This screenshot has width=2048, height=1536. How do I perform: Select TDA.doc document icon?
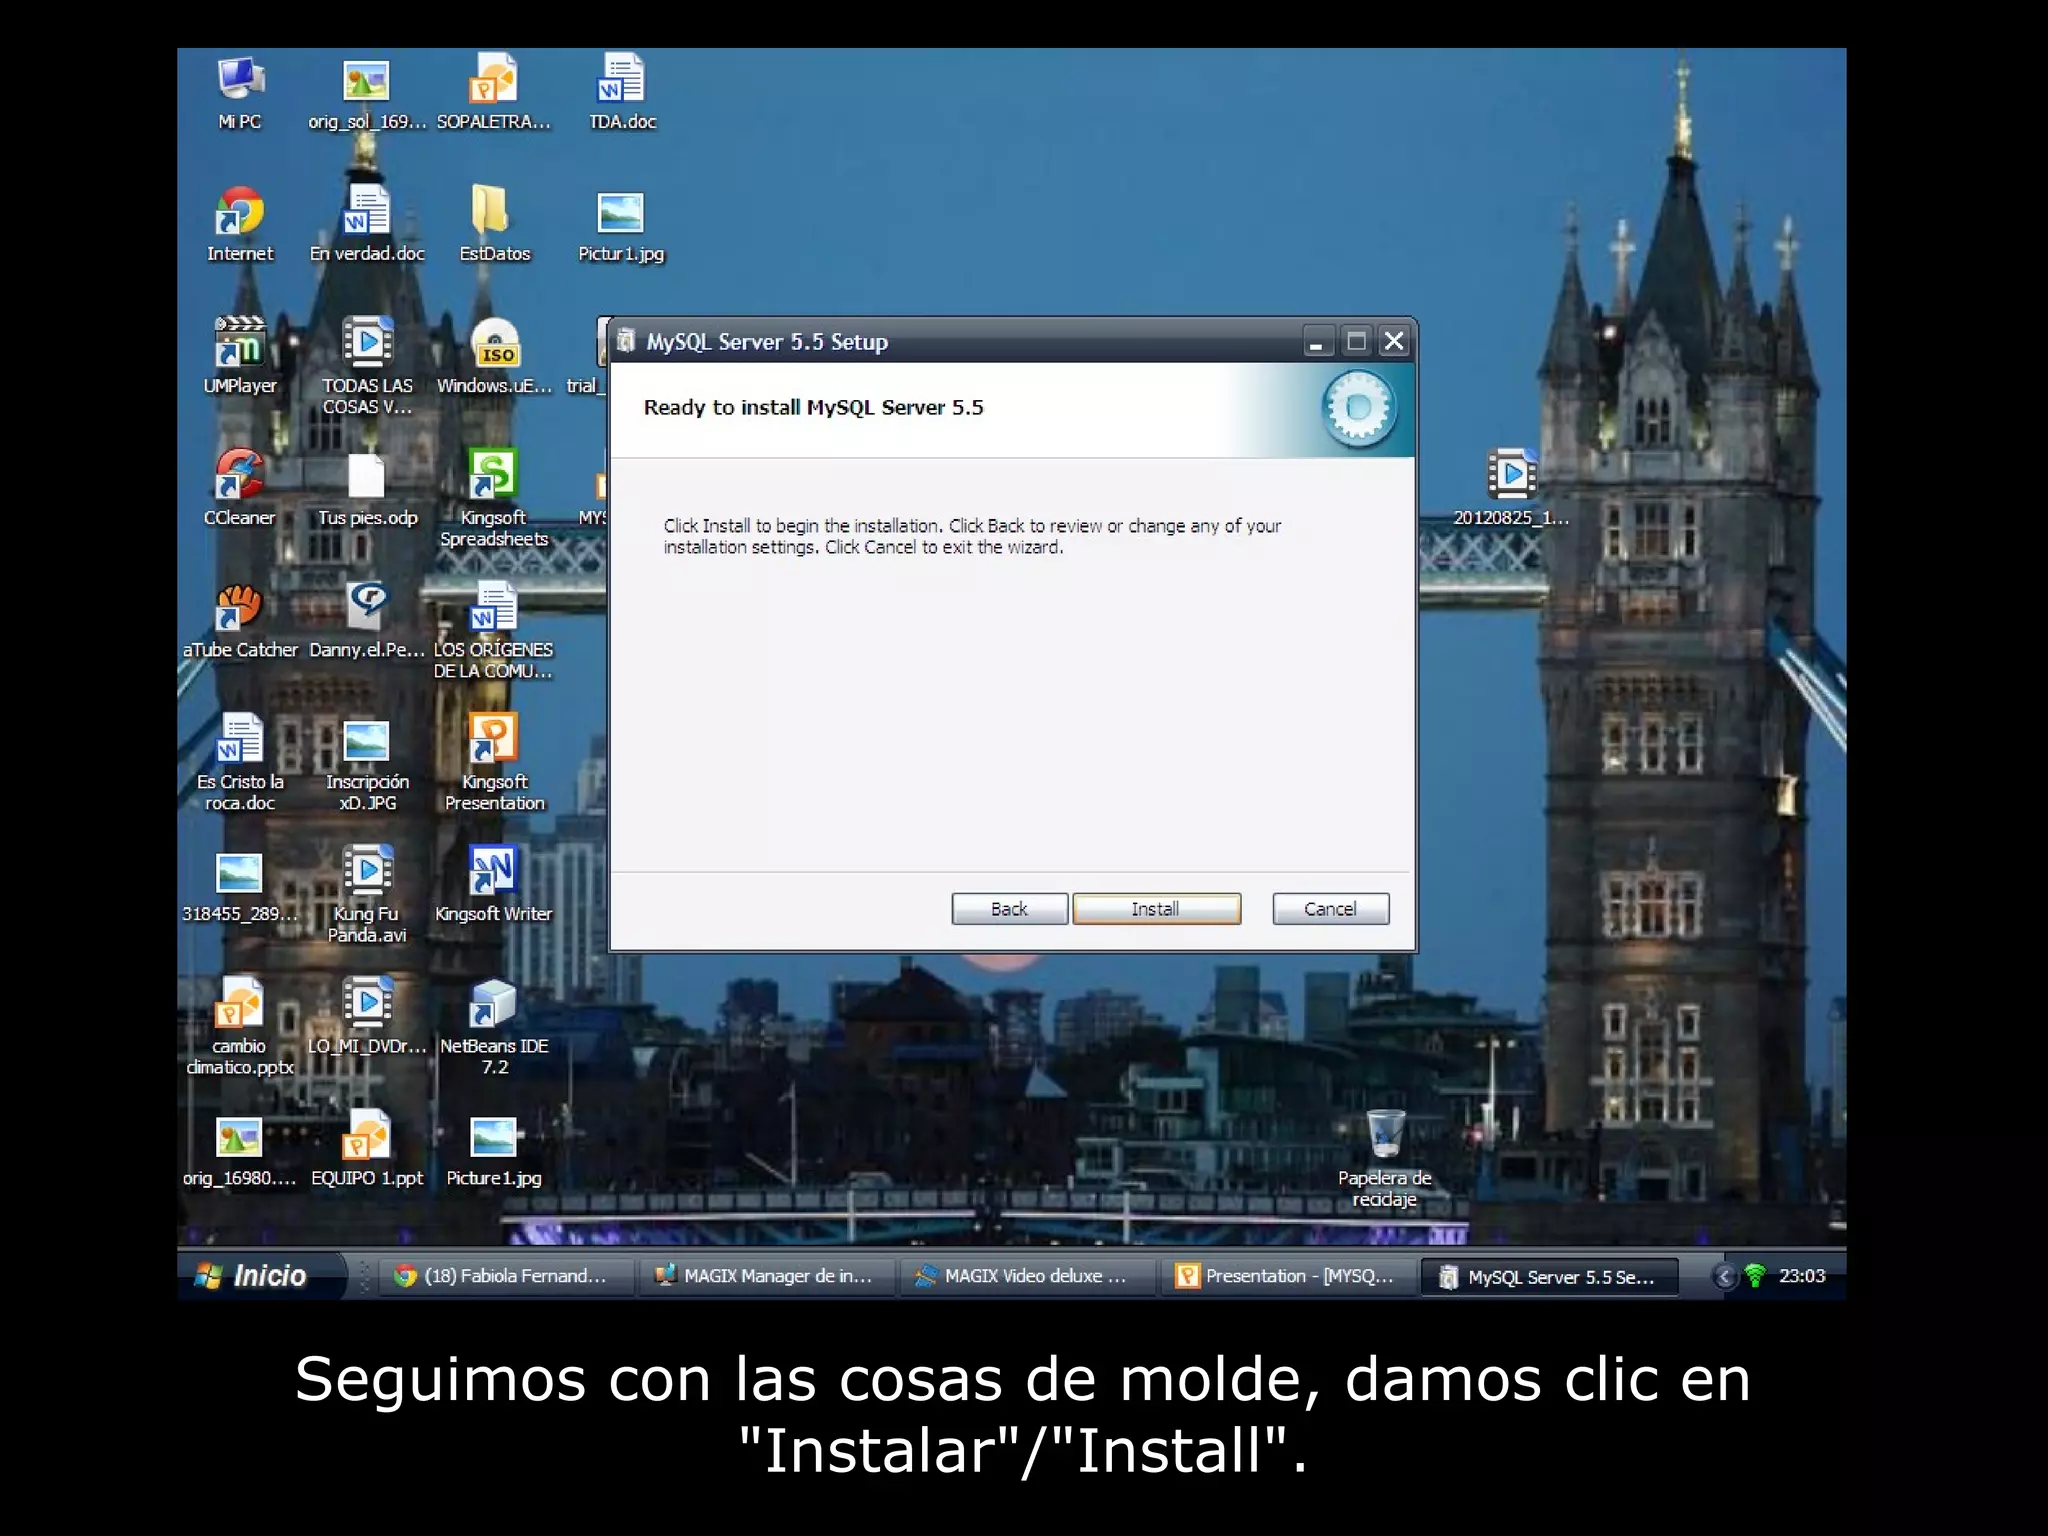click(622, 94)
